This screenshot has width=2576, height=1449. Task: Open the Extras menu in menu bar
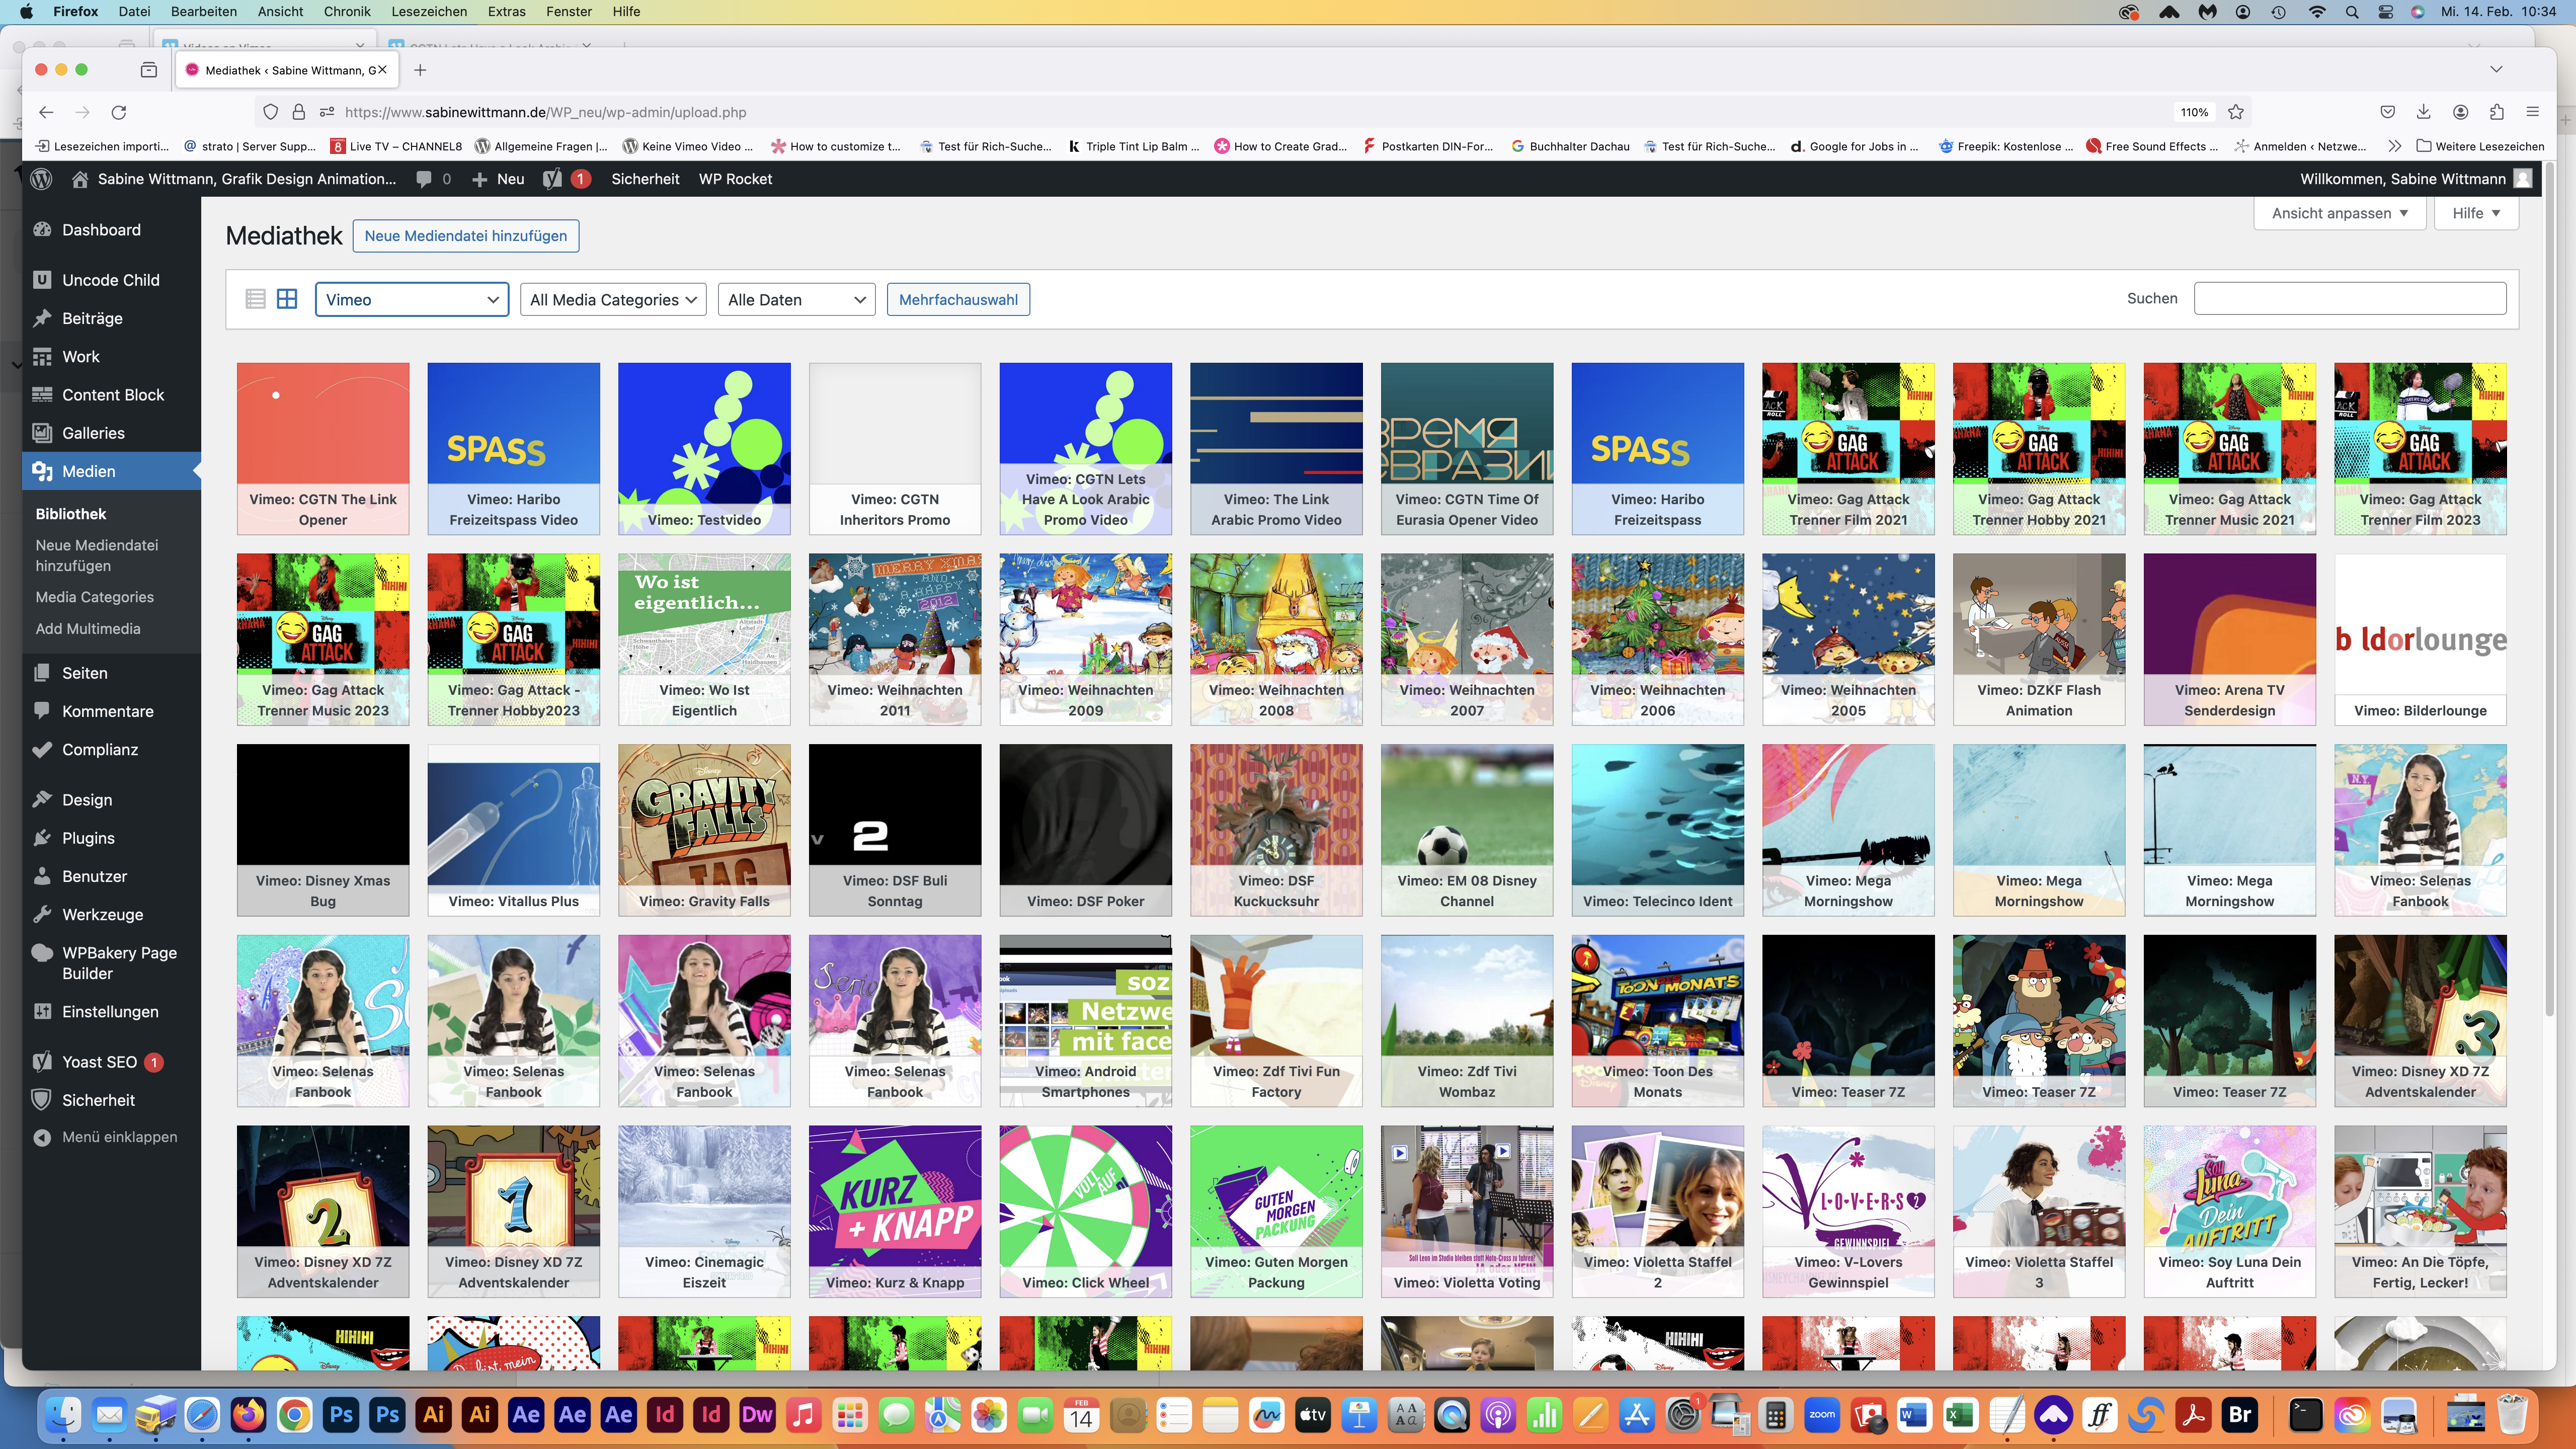tap(506, 12)
